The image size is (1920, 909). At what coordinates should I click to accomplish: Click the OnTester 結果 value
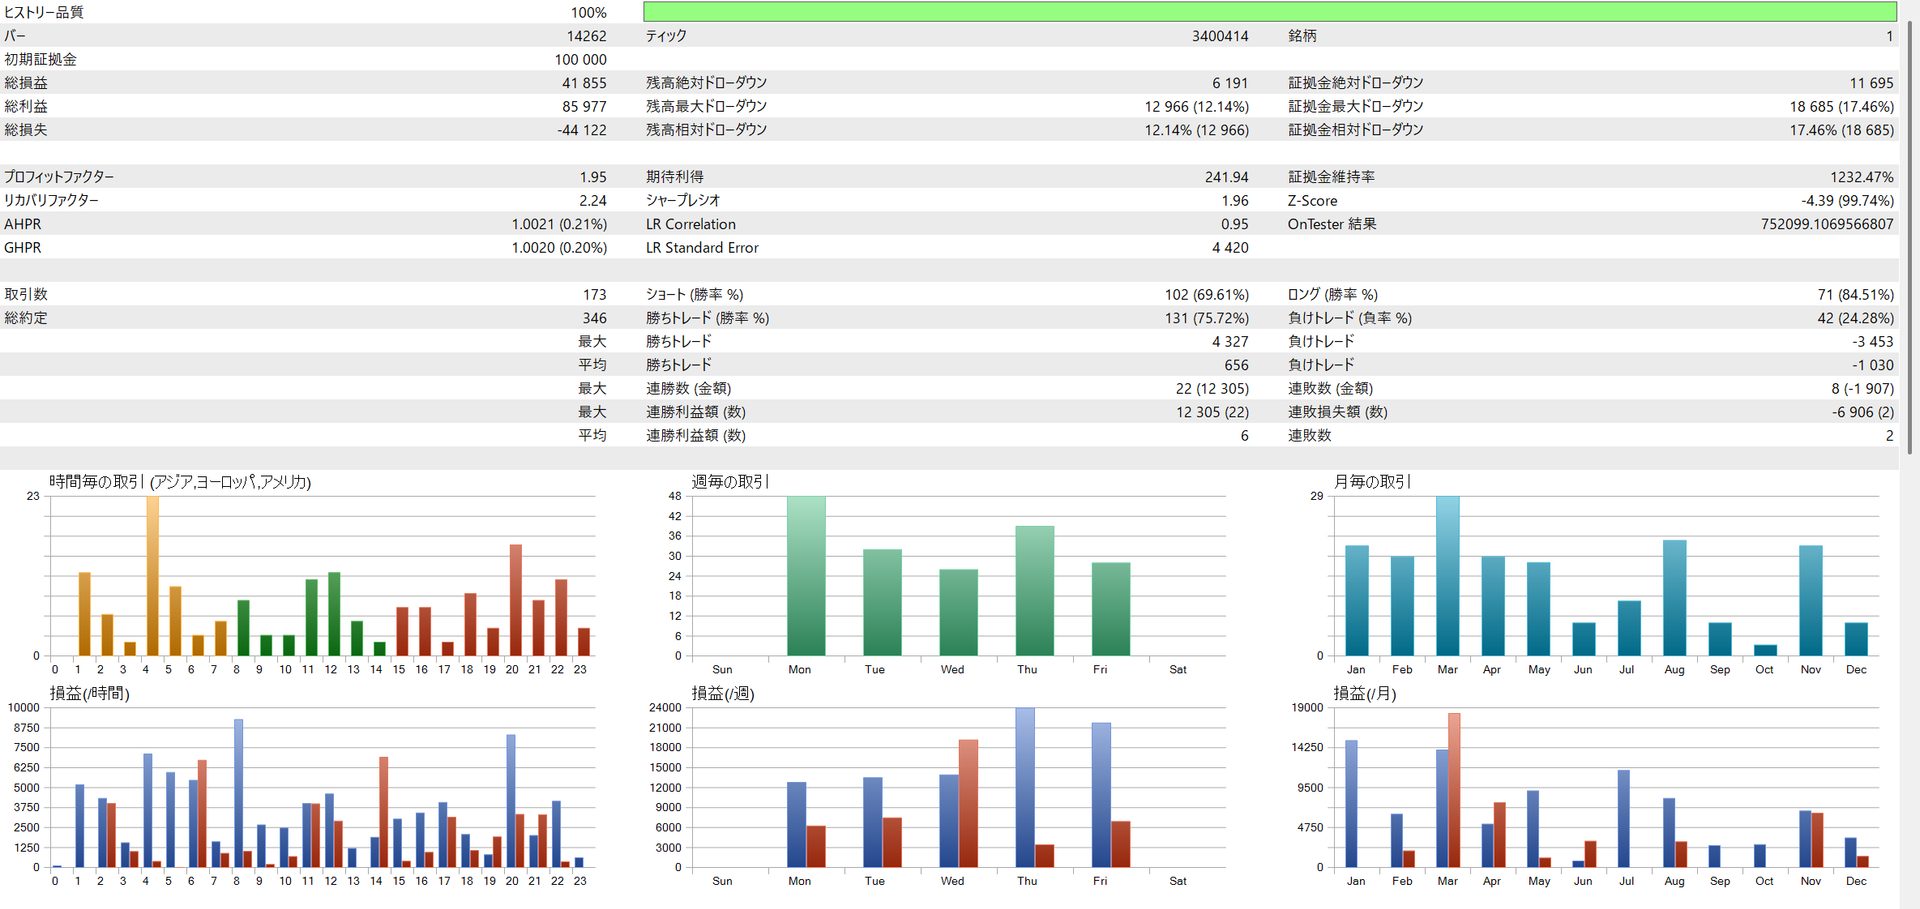1826,224
